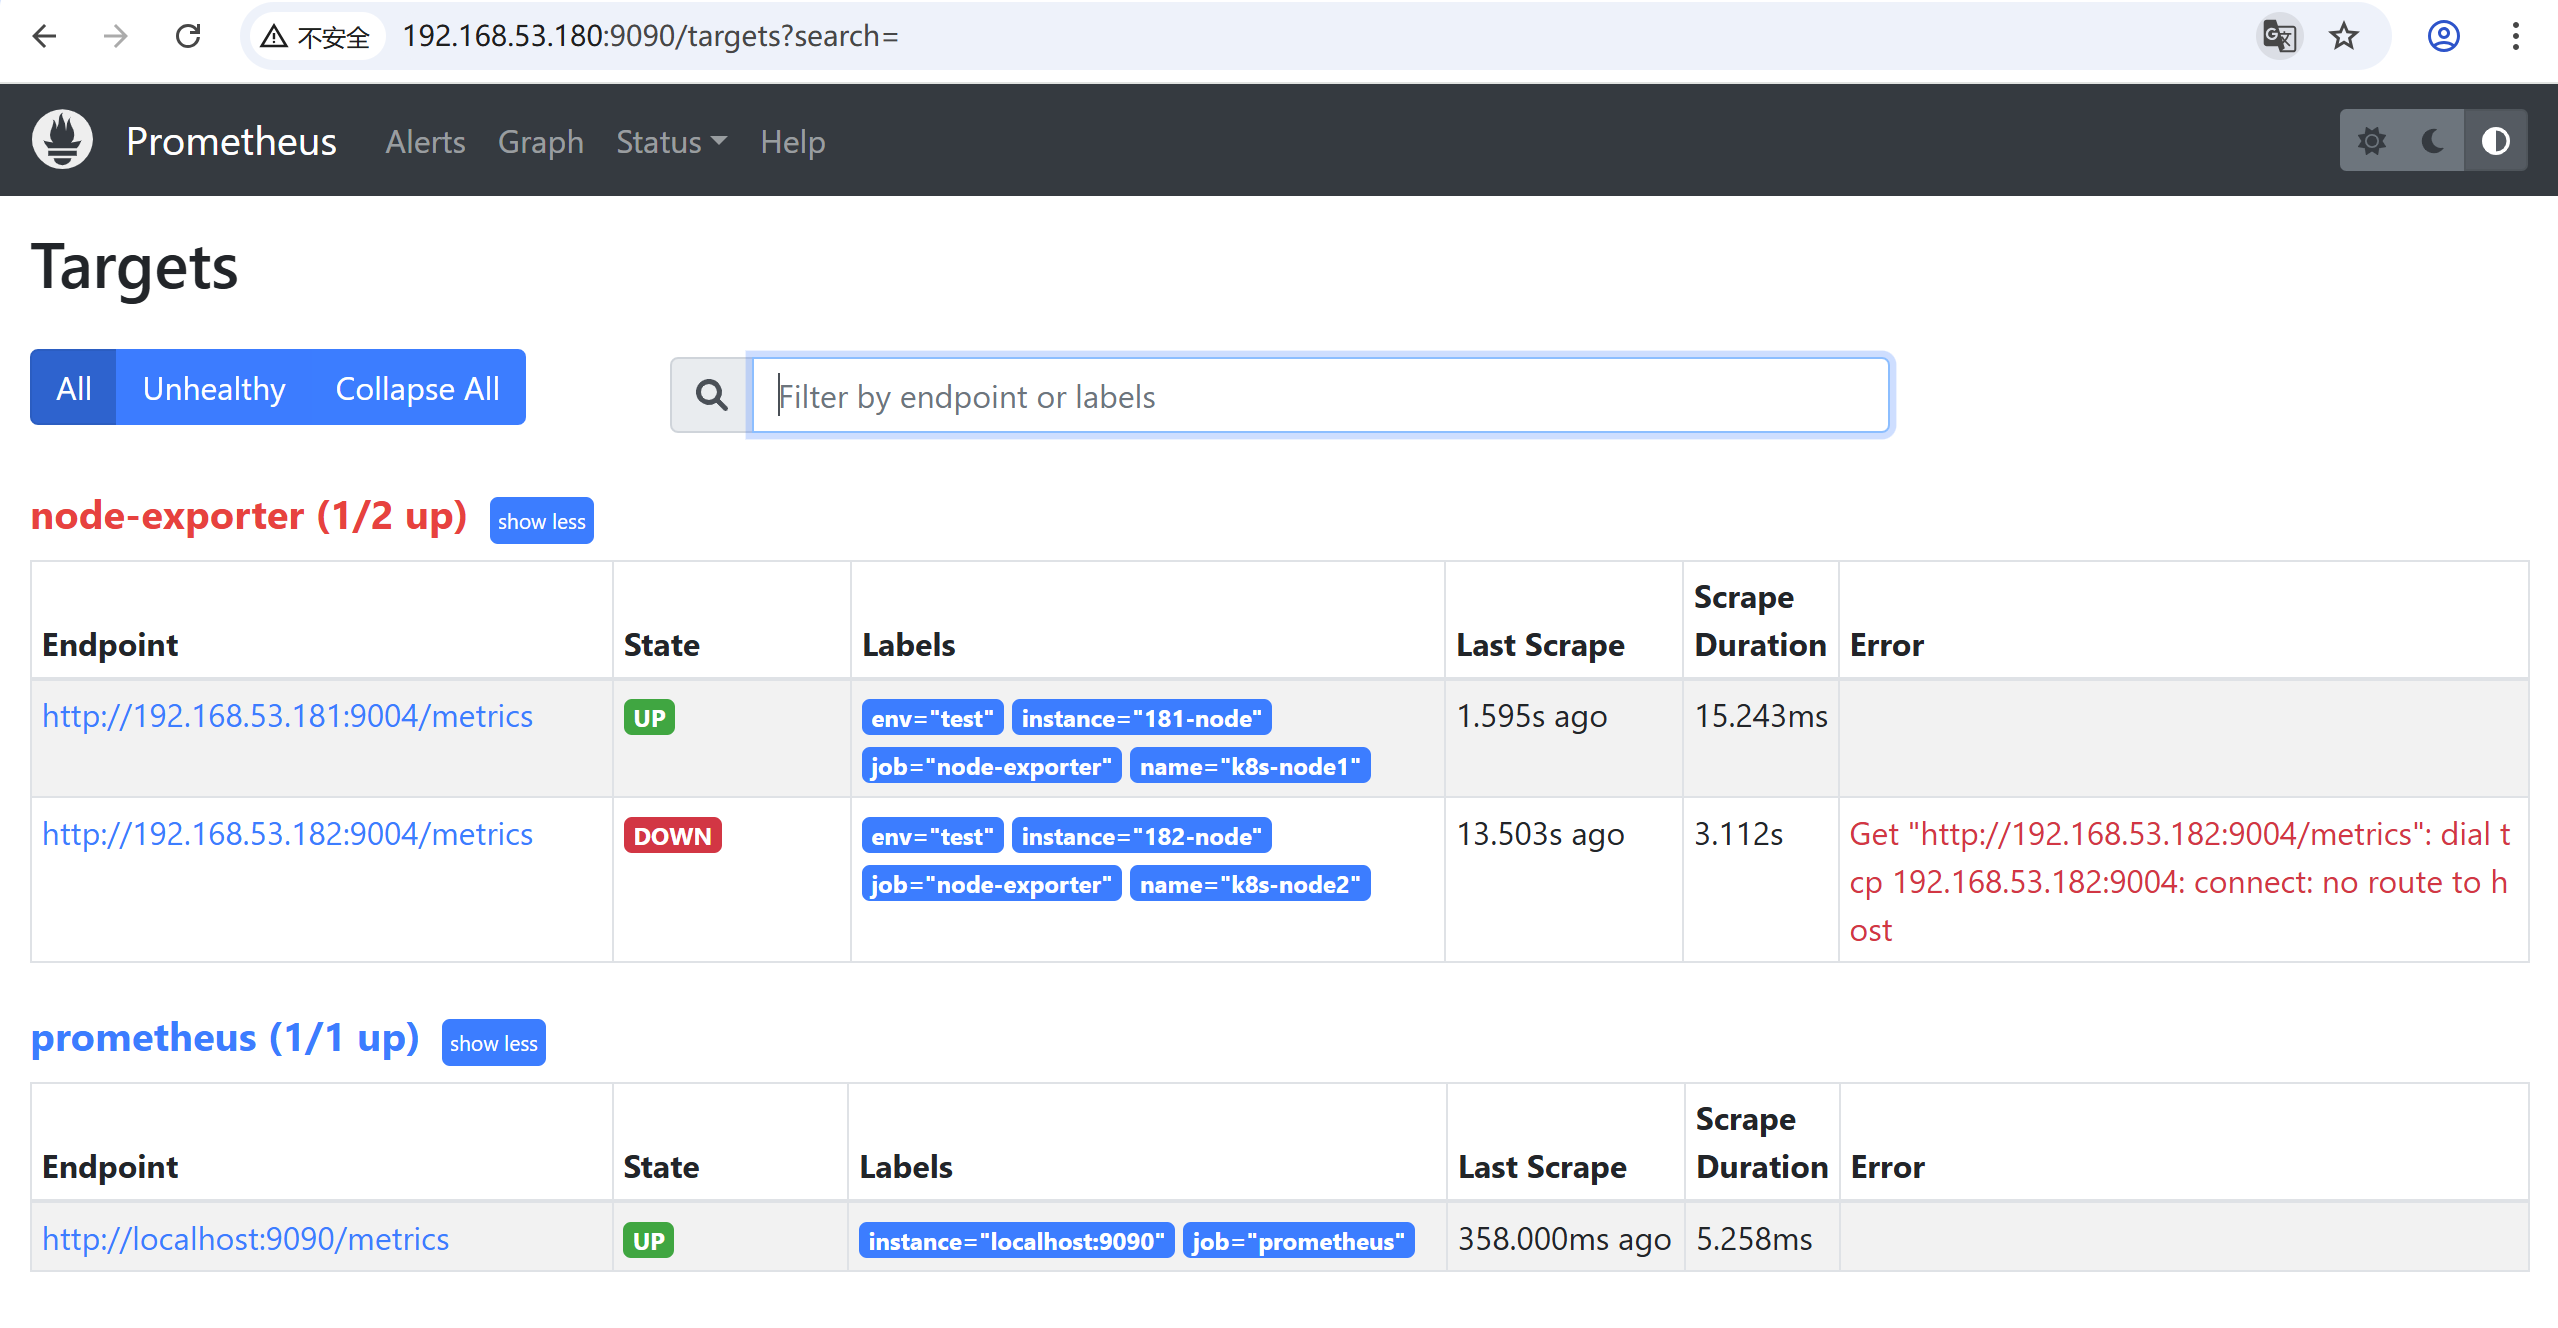2558x1328 pixels.
Task: Visit the 192.168.53.181:9004 metrics endpoint link
Action: pos(286,716)
